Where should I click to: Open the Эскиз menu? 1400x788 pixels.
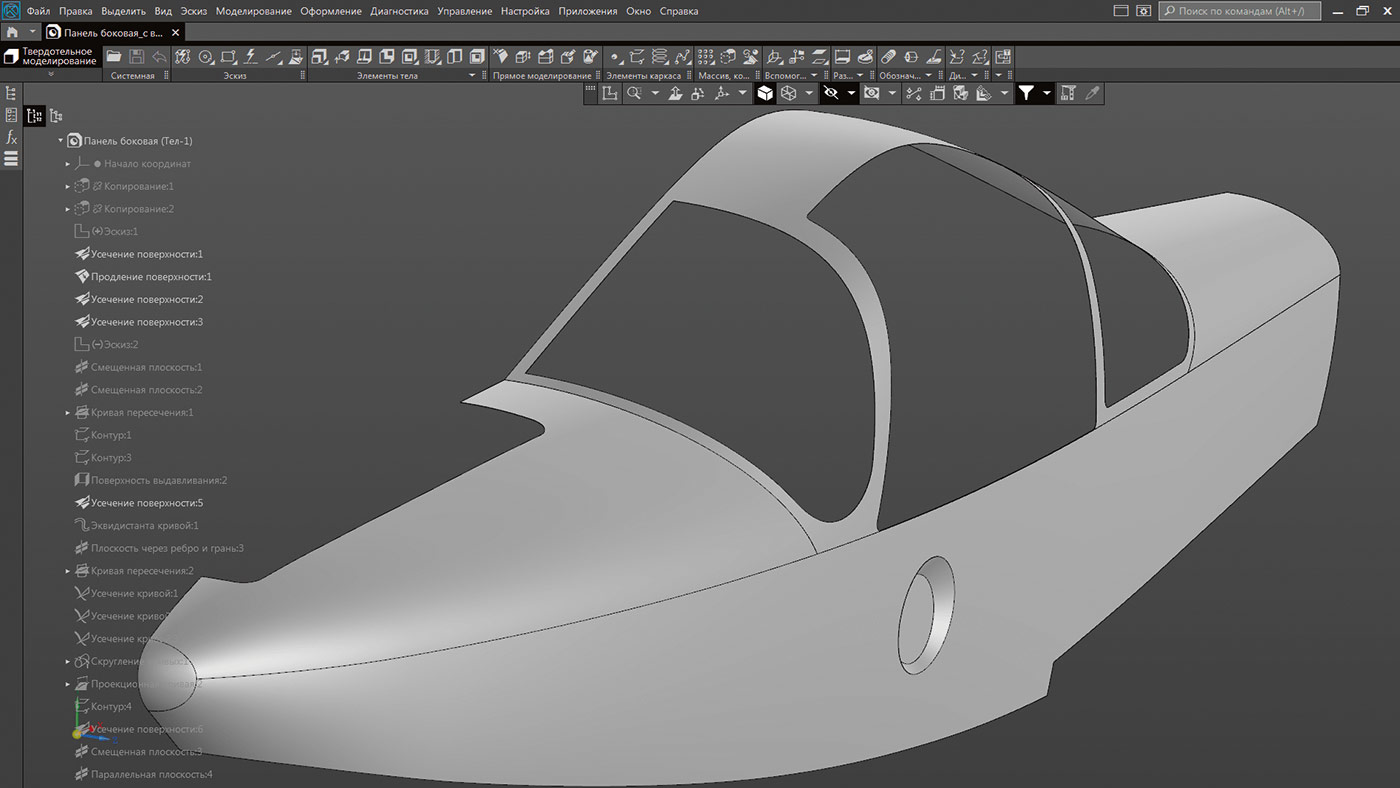pos(195,11)
